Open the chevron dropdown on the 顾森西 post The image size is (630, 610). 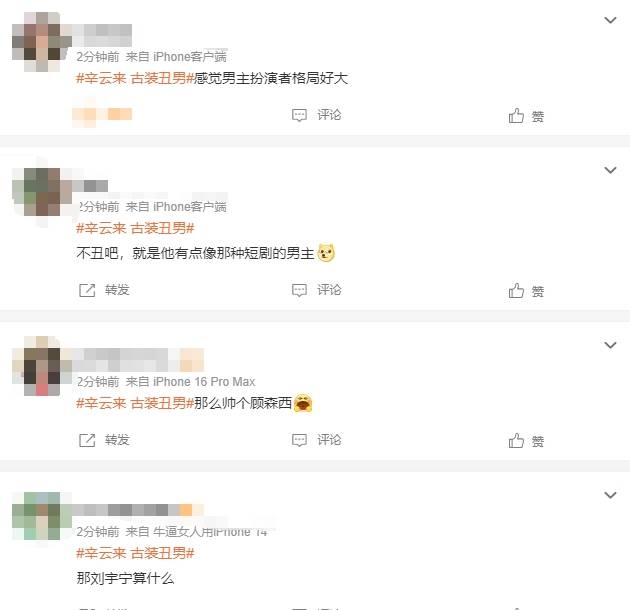coord(610,345)
